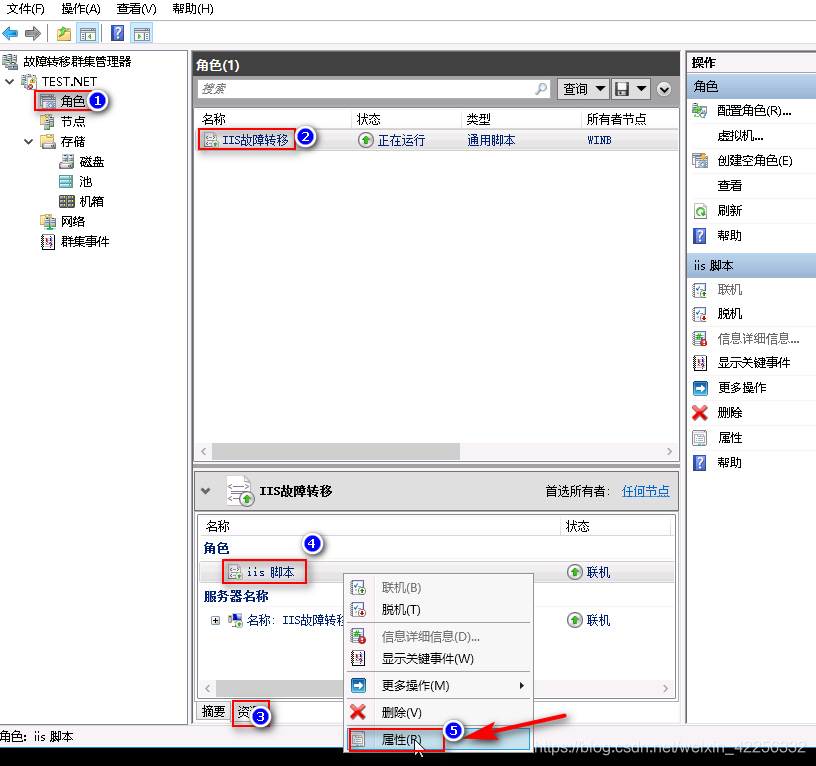Open the 文件(F) menu
The height and width of the screenshot is (766, 816).
pos(26,9)
